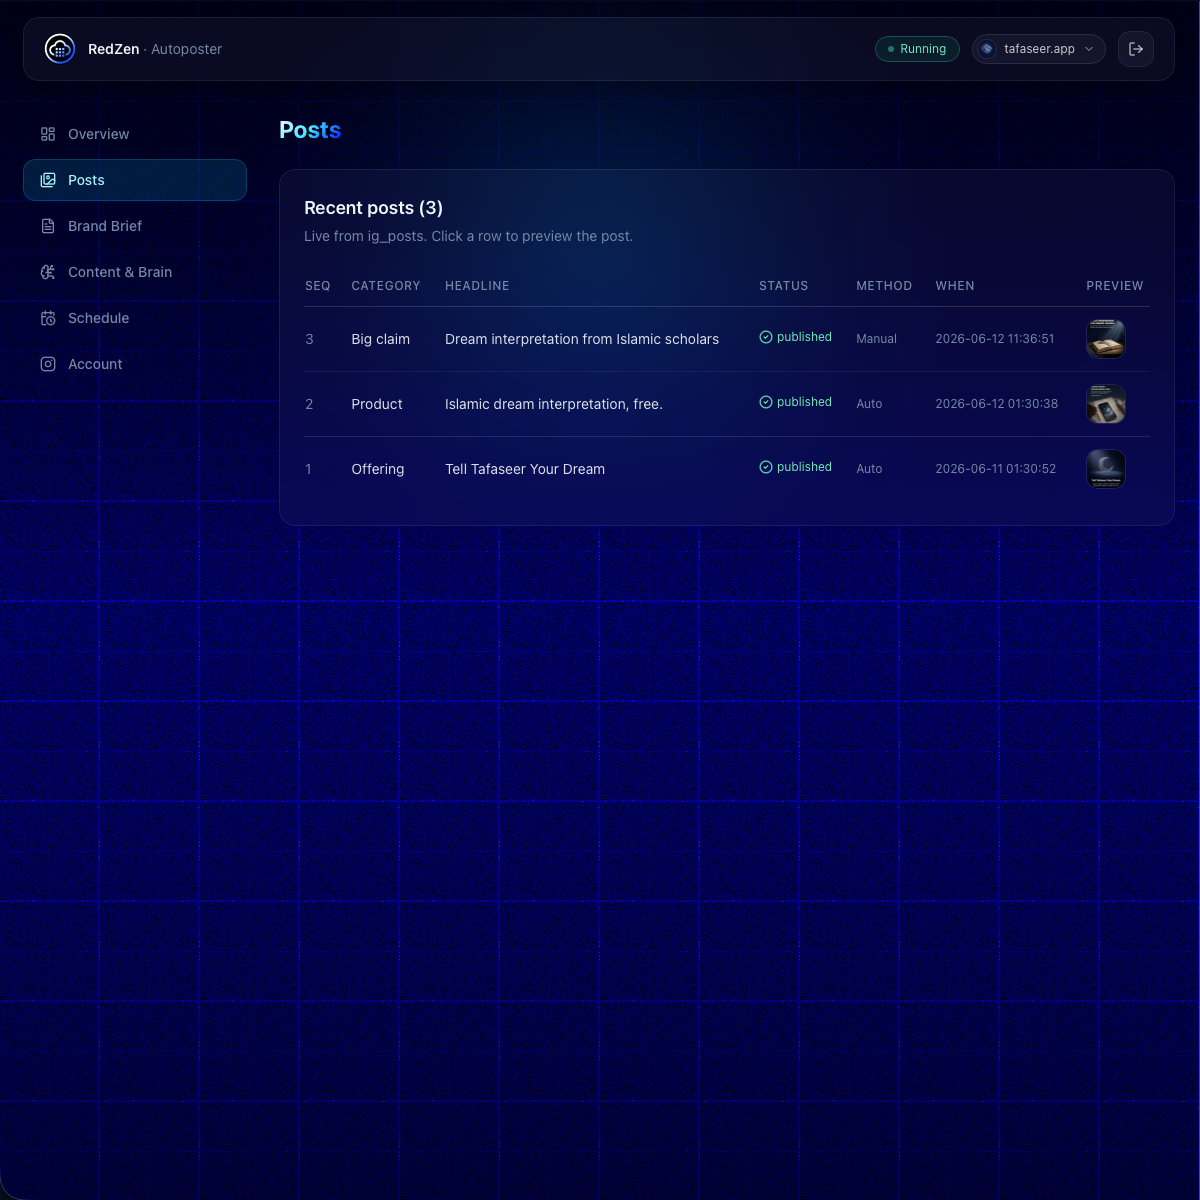Click the WHEN column header
The width and height of the screenshot is (1200, 1200).
pyautogui.click(x=955, y=286)
